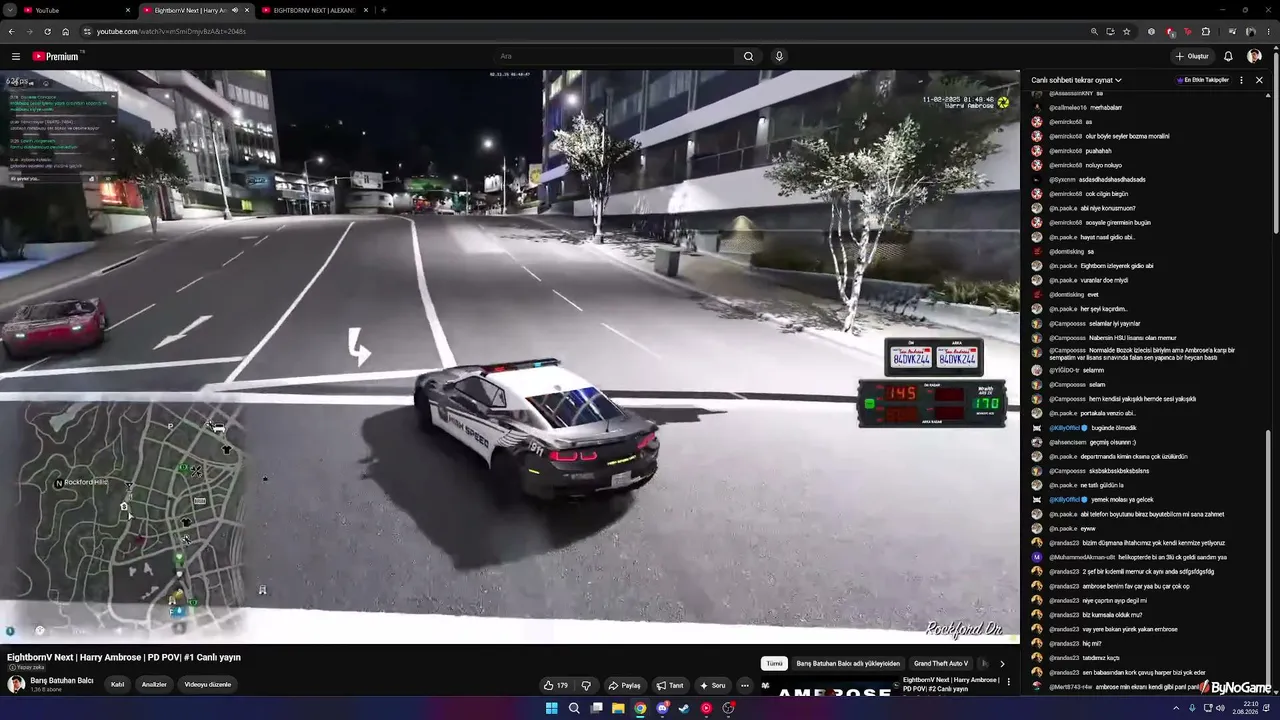The width and height of the screenshot is (1280, 720).
Task: Reload the YouTube page
Action: pos(47,31)
